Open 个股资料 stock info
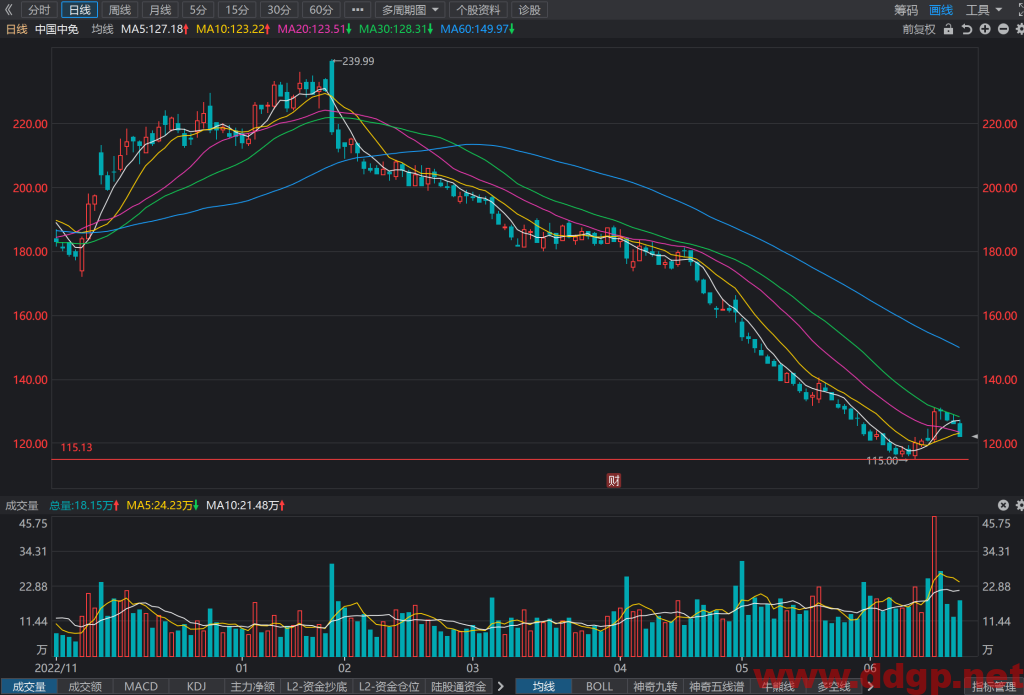Viewport: 1024px width, 695px height. tap(478, 10)
